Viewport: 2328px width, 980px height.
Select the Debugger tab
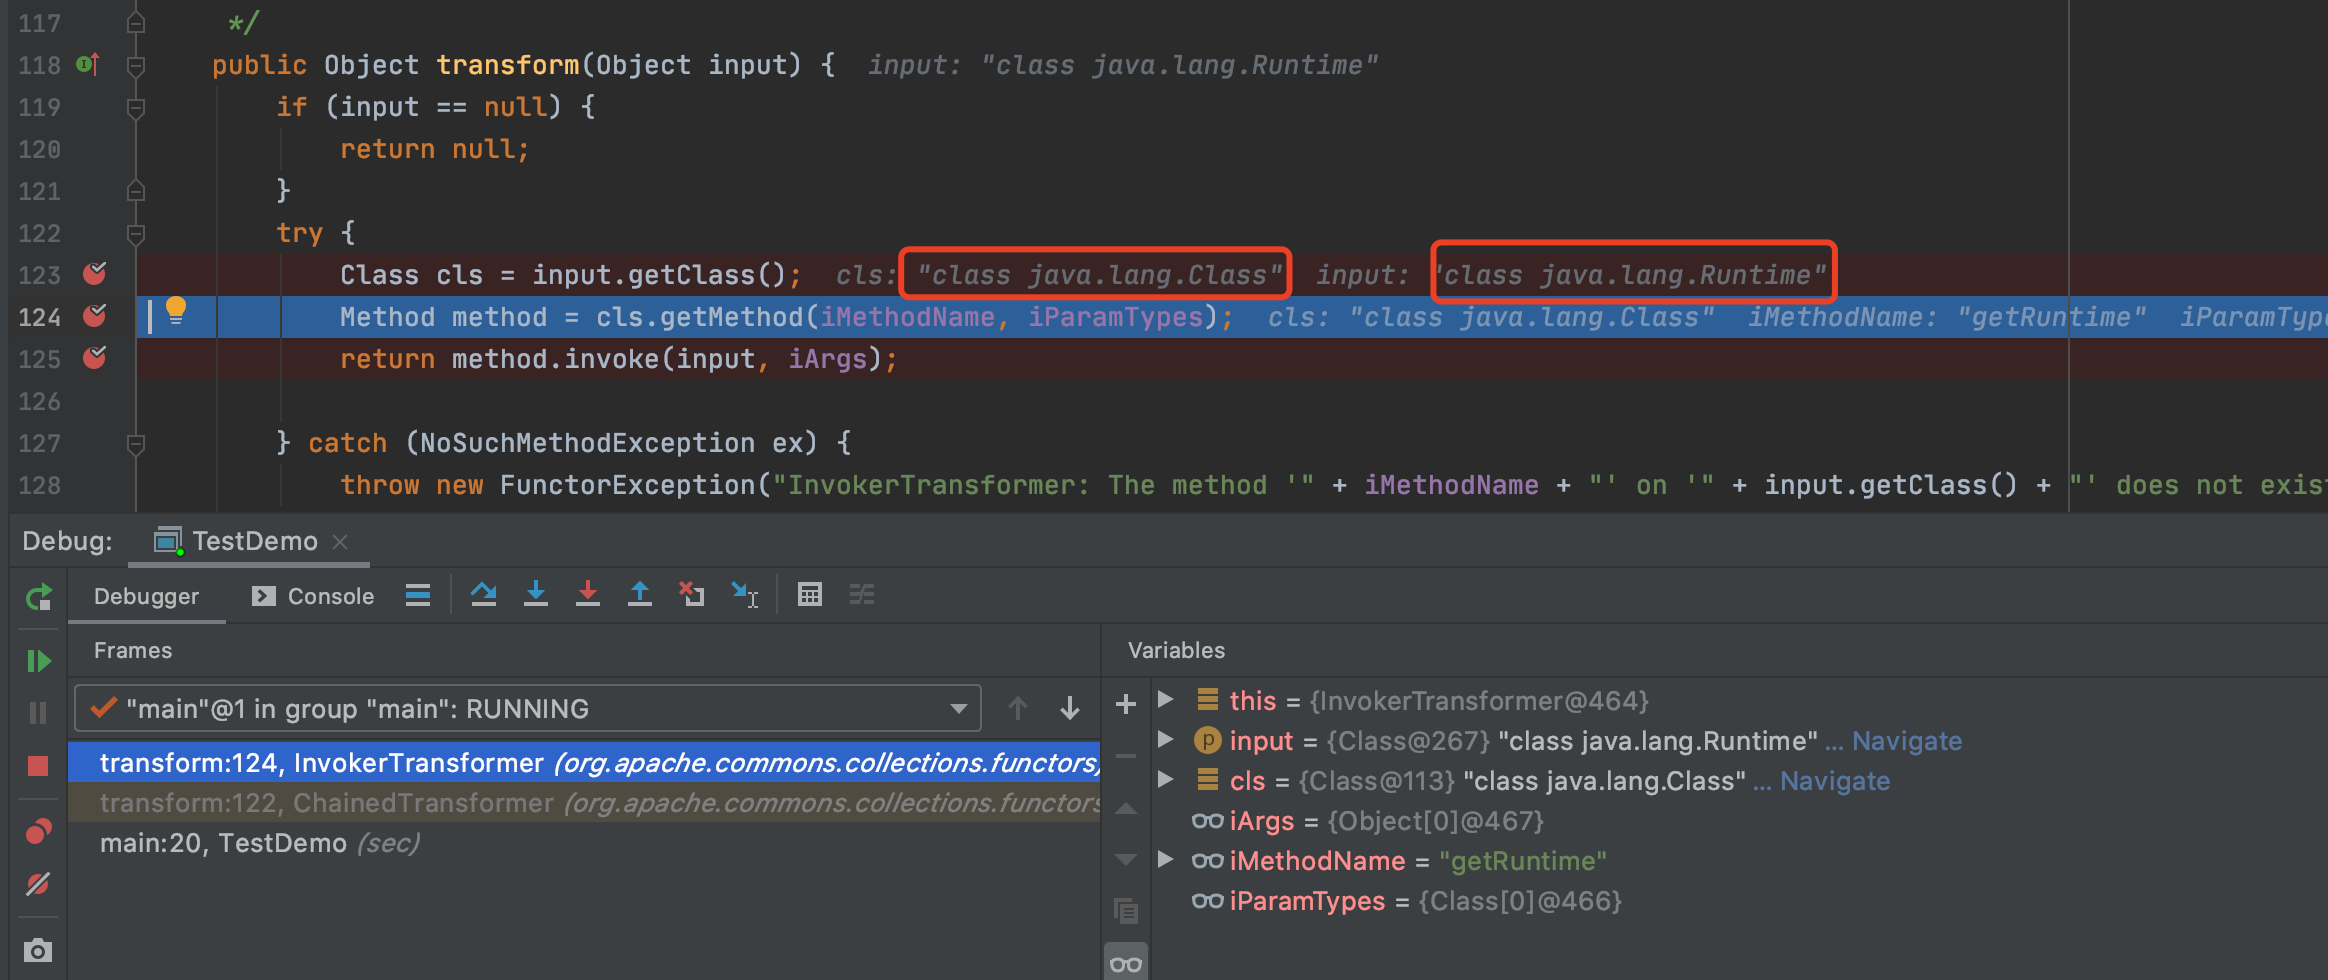pos(146,597)
